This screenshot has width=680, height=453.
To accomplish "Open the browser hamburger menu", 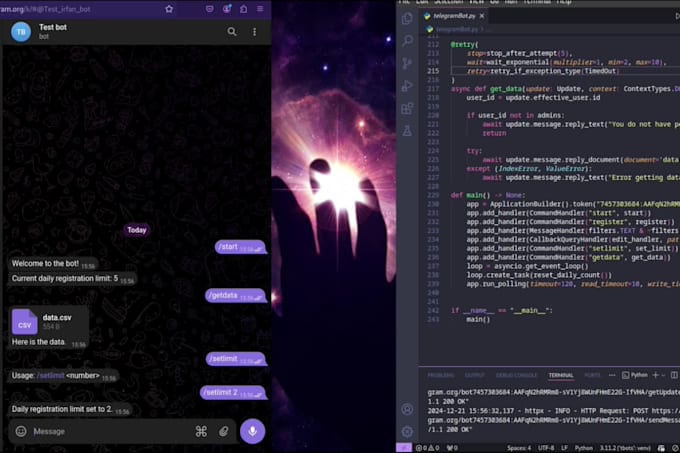I will 260,9.
